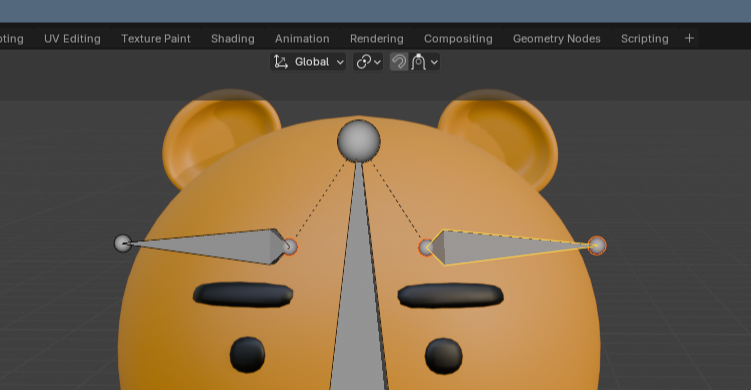Screen dimensions: 751x390
Task: Open the Compositing workspace tab
Action: 458,39
